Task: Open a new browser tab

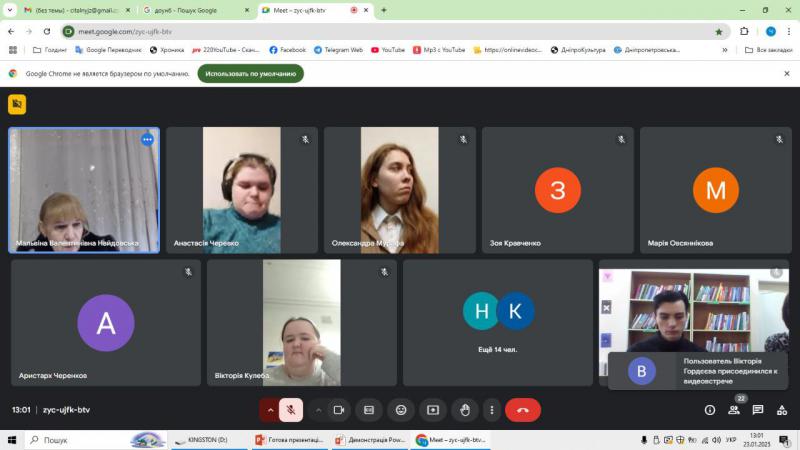Action: (x=384, y=10)
